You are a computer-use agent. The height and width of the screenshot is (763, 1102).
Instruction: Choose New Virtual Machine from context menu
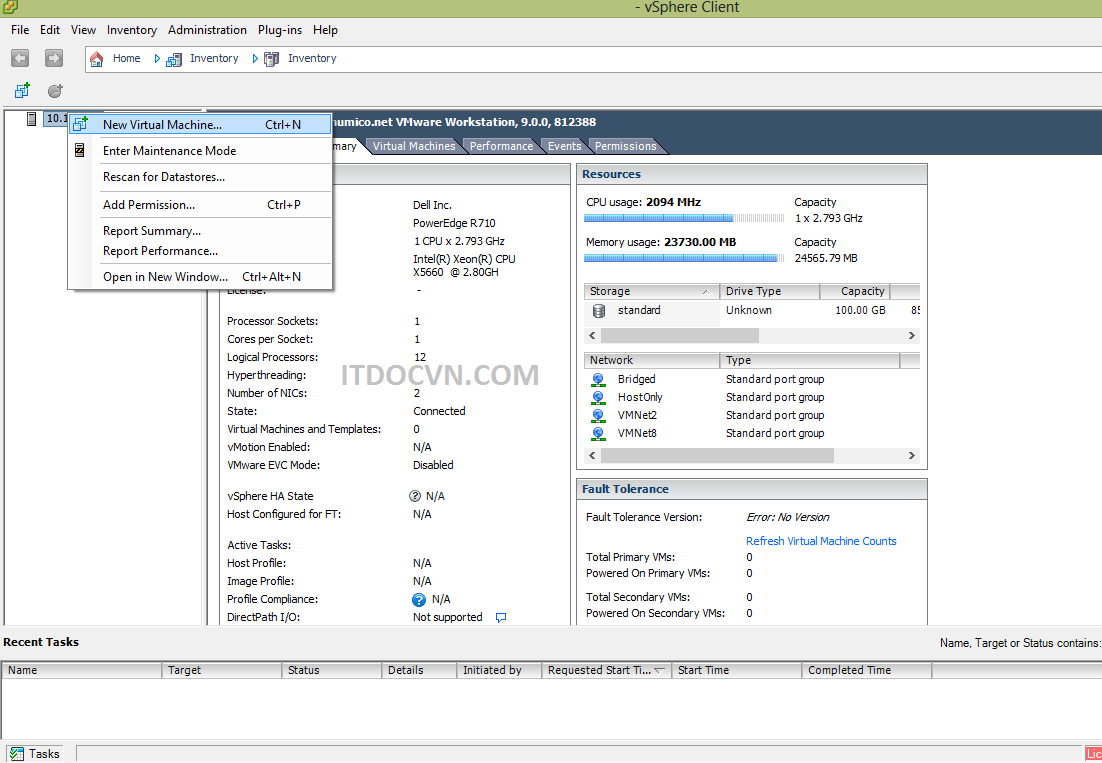click(162, 125)
